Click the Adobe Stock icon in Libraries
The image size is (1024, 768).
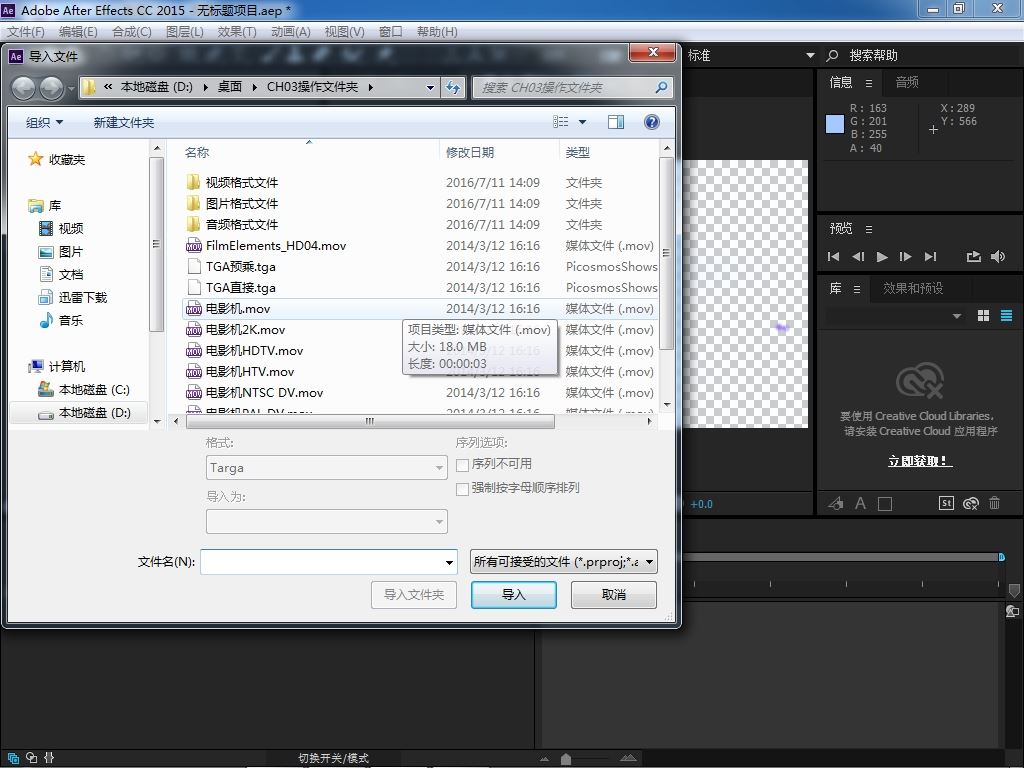coord(946,503)
